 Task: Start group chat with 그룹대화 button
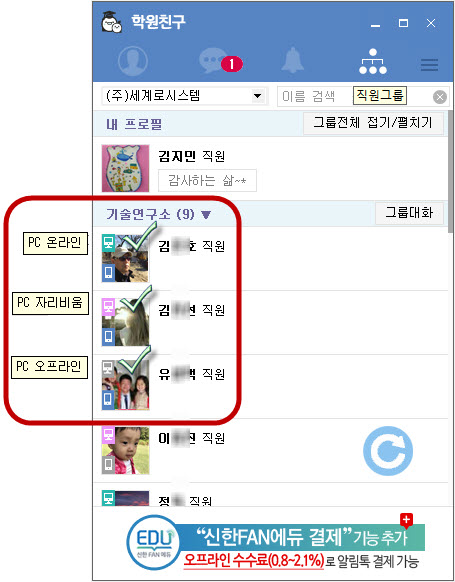pos(409,213)
